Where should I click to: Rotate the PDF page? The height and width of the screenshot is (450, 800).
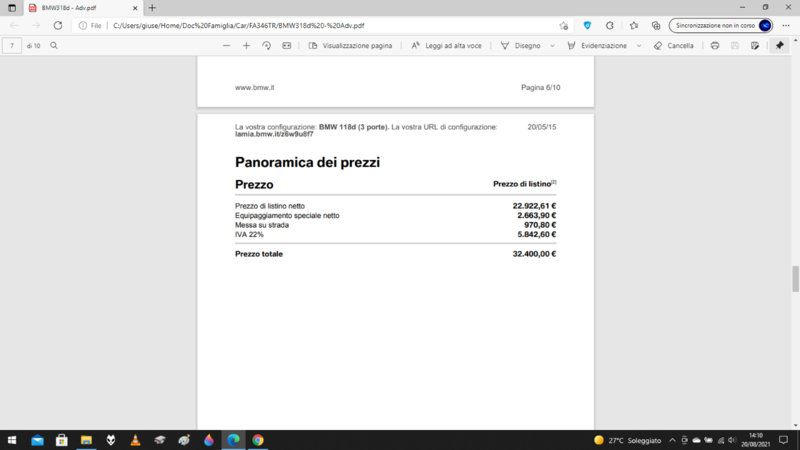click(x=267, y=46)
